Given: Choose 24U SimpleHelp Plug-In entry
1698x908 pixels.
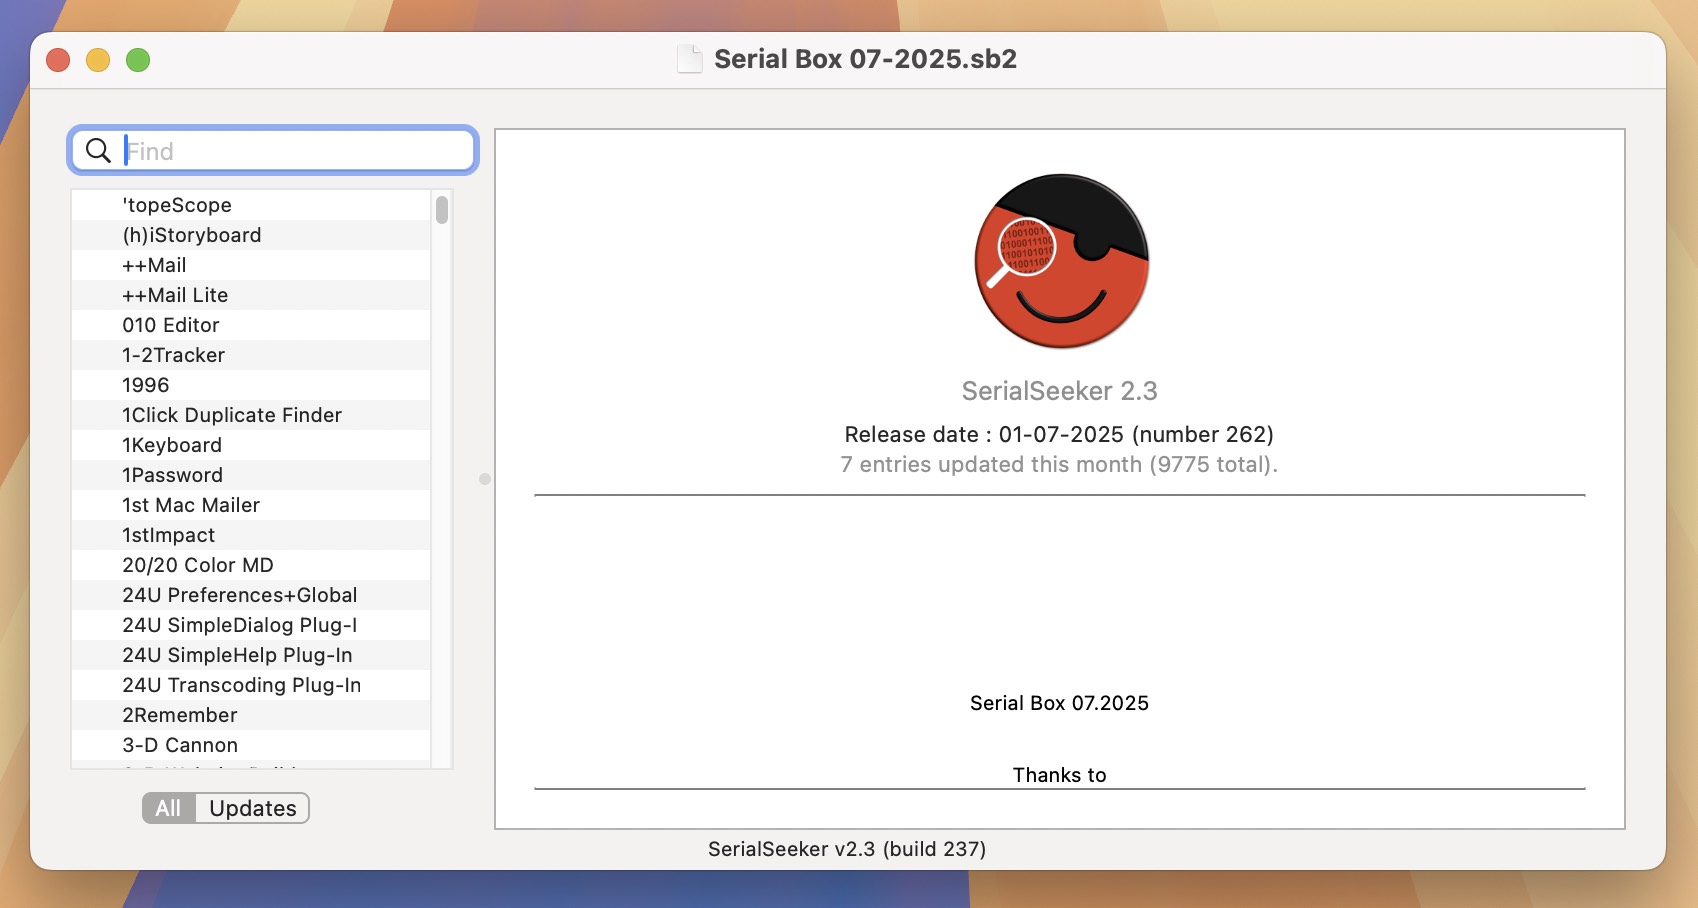Looking at the screenshot, I should click(251, 655).
